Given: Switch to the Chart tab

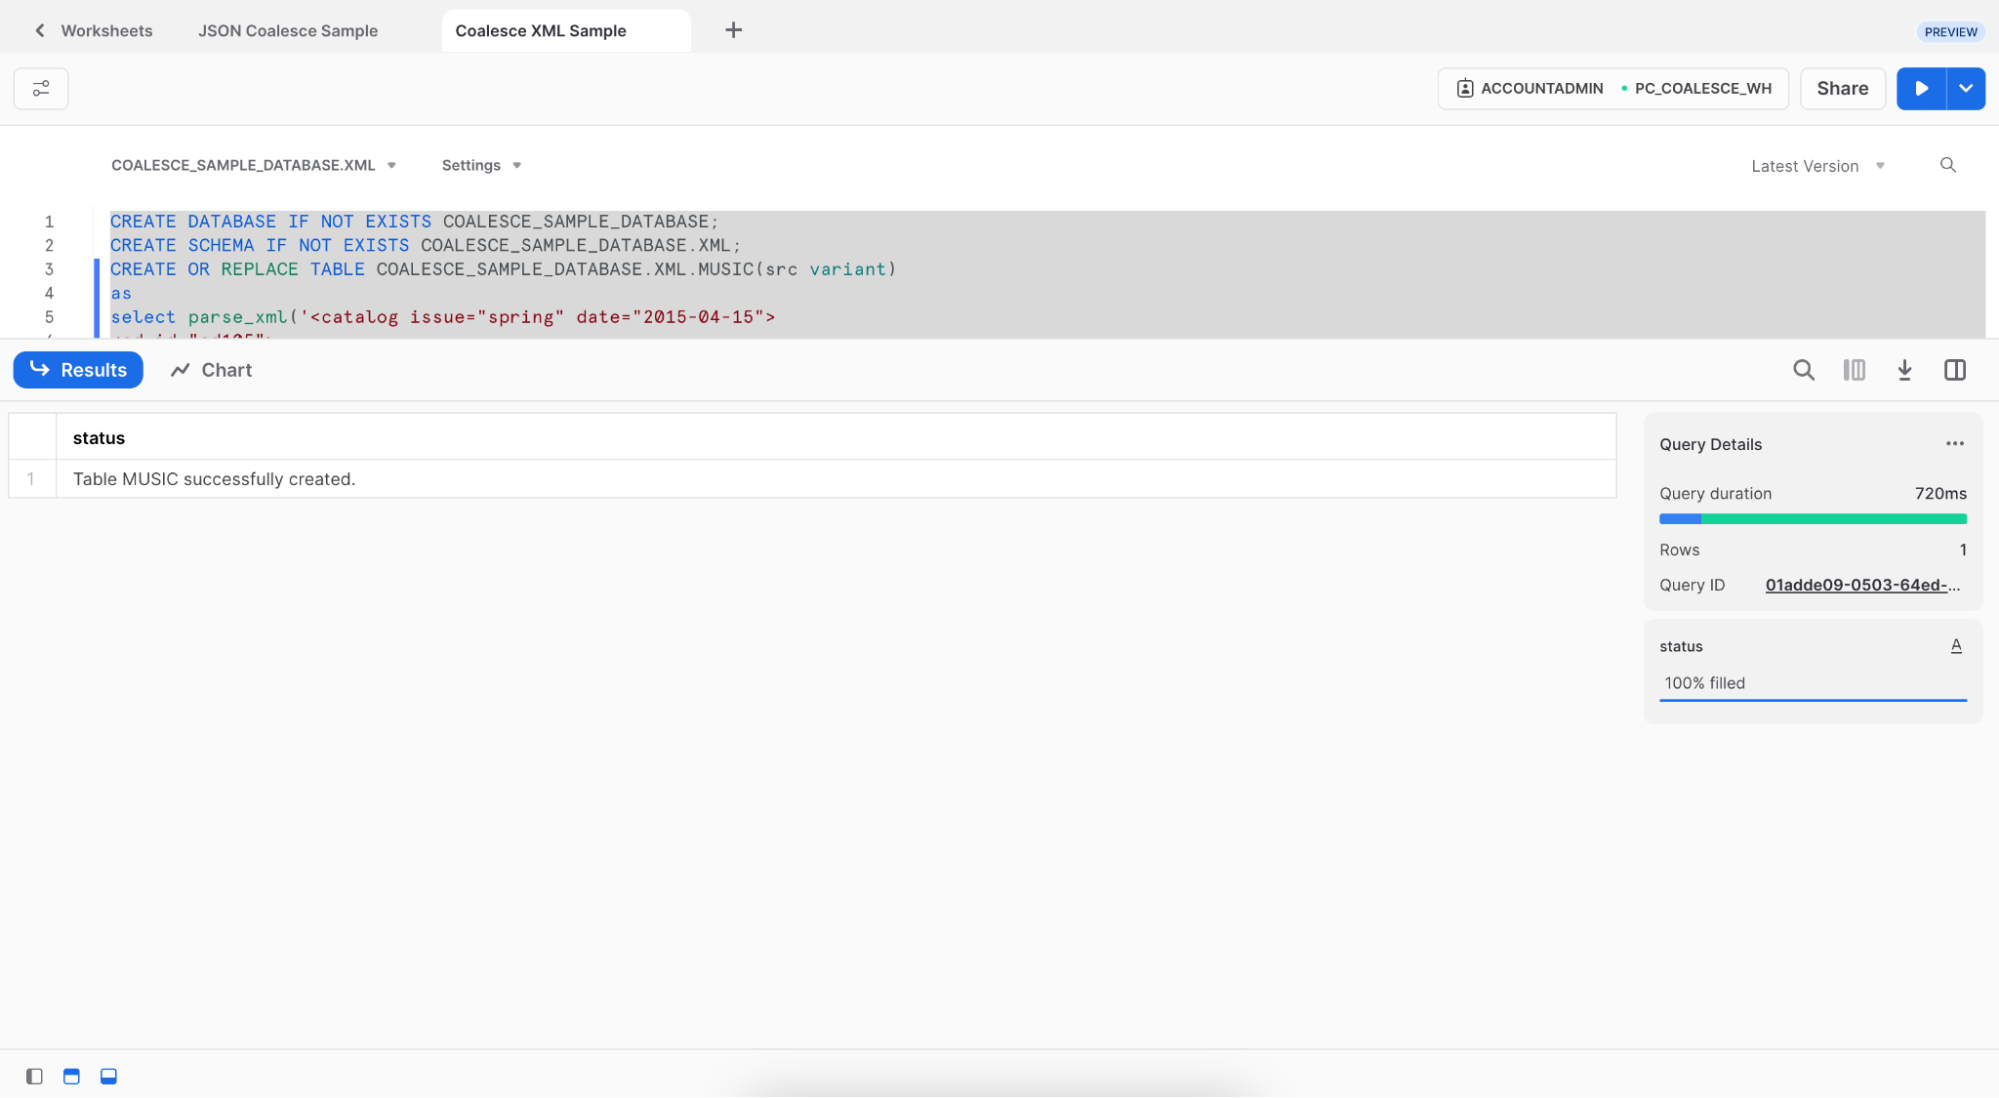Looking at the screenshot, I should (x=211, y=370).
